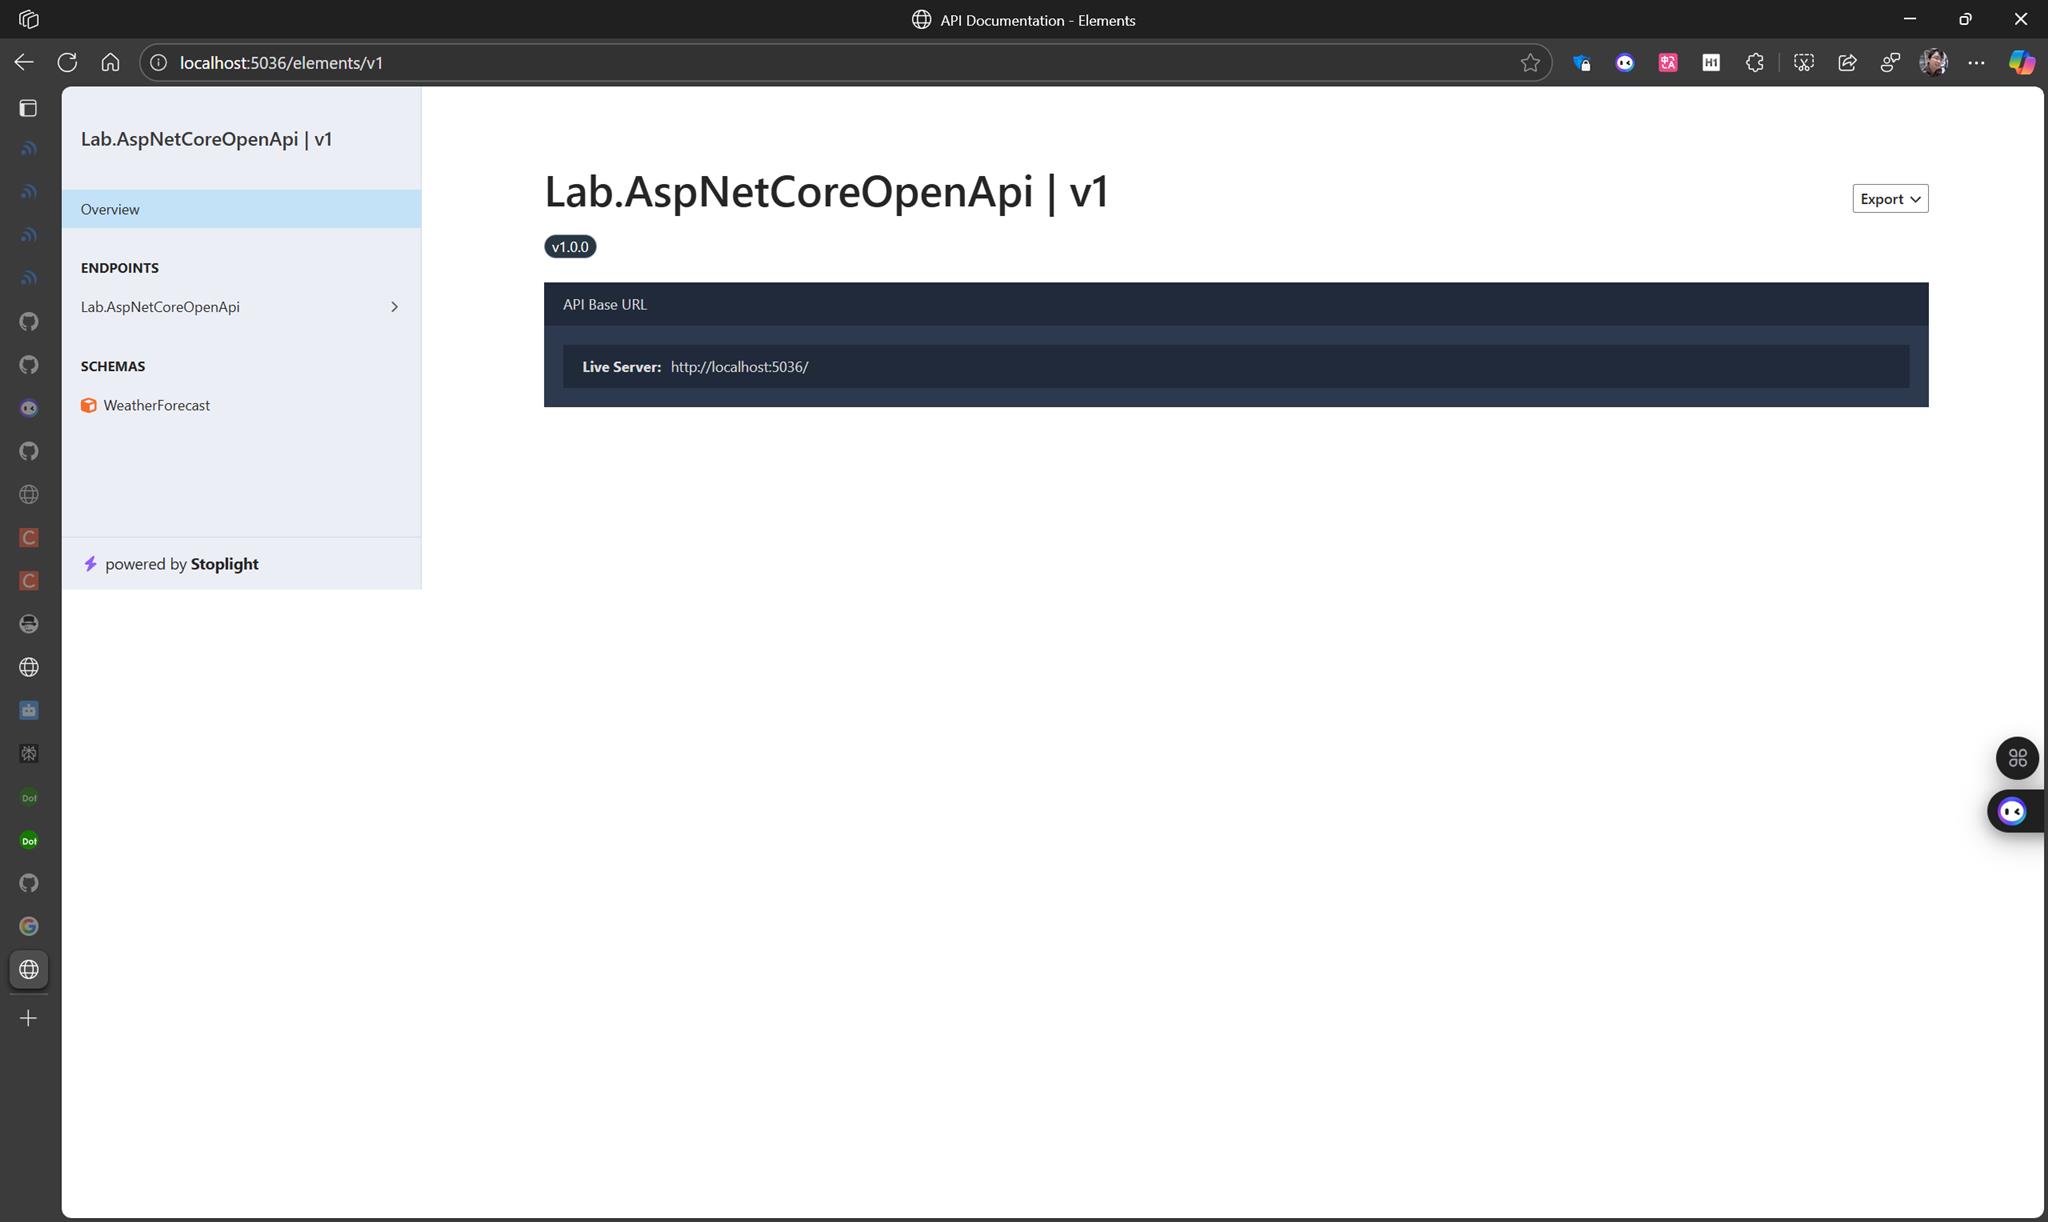The height and width of the screenshot is (1222, 2048).
Task: Open the translation extension icon
Action: point(1667,63)
